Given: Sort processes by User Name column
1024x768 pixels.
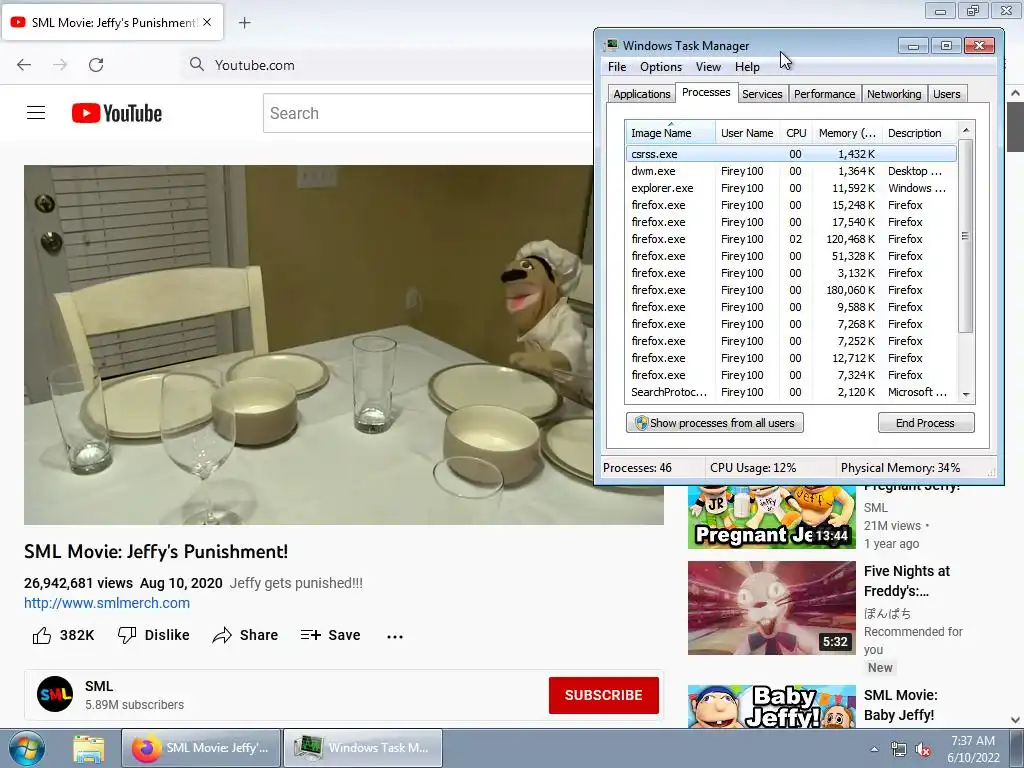Looking at the screenshot, I should tap(747, 133).
